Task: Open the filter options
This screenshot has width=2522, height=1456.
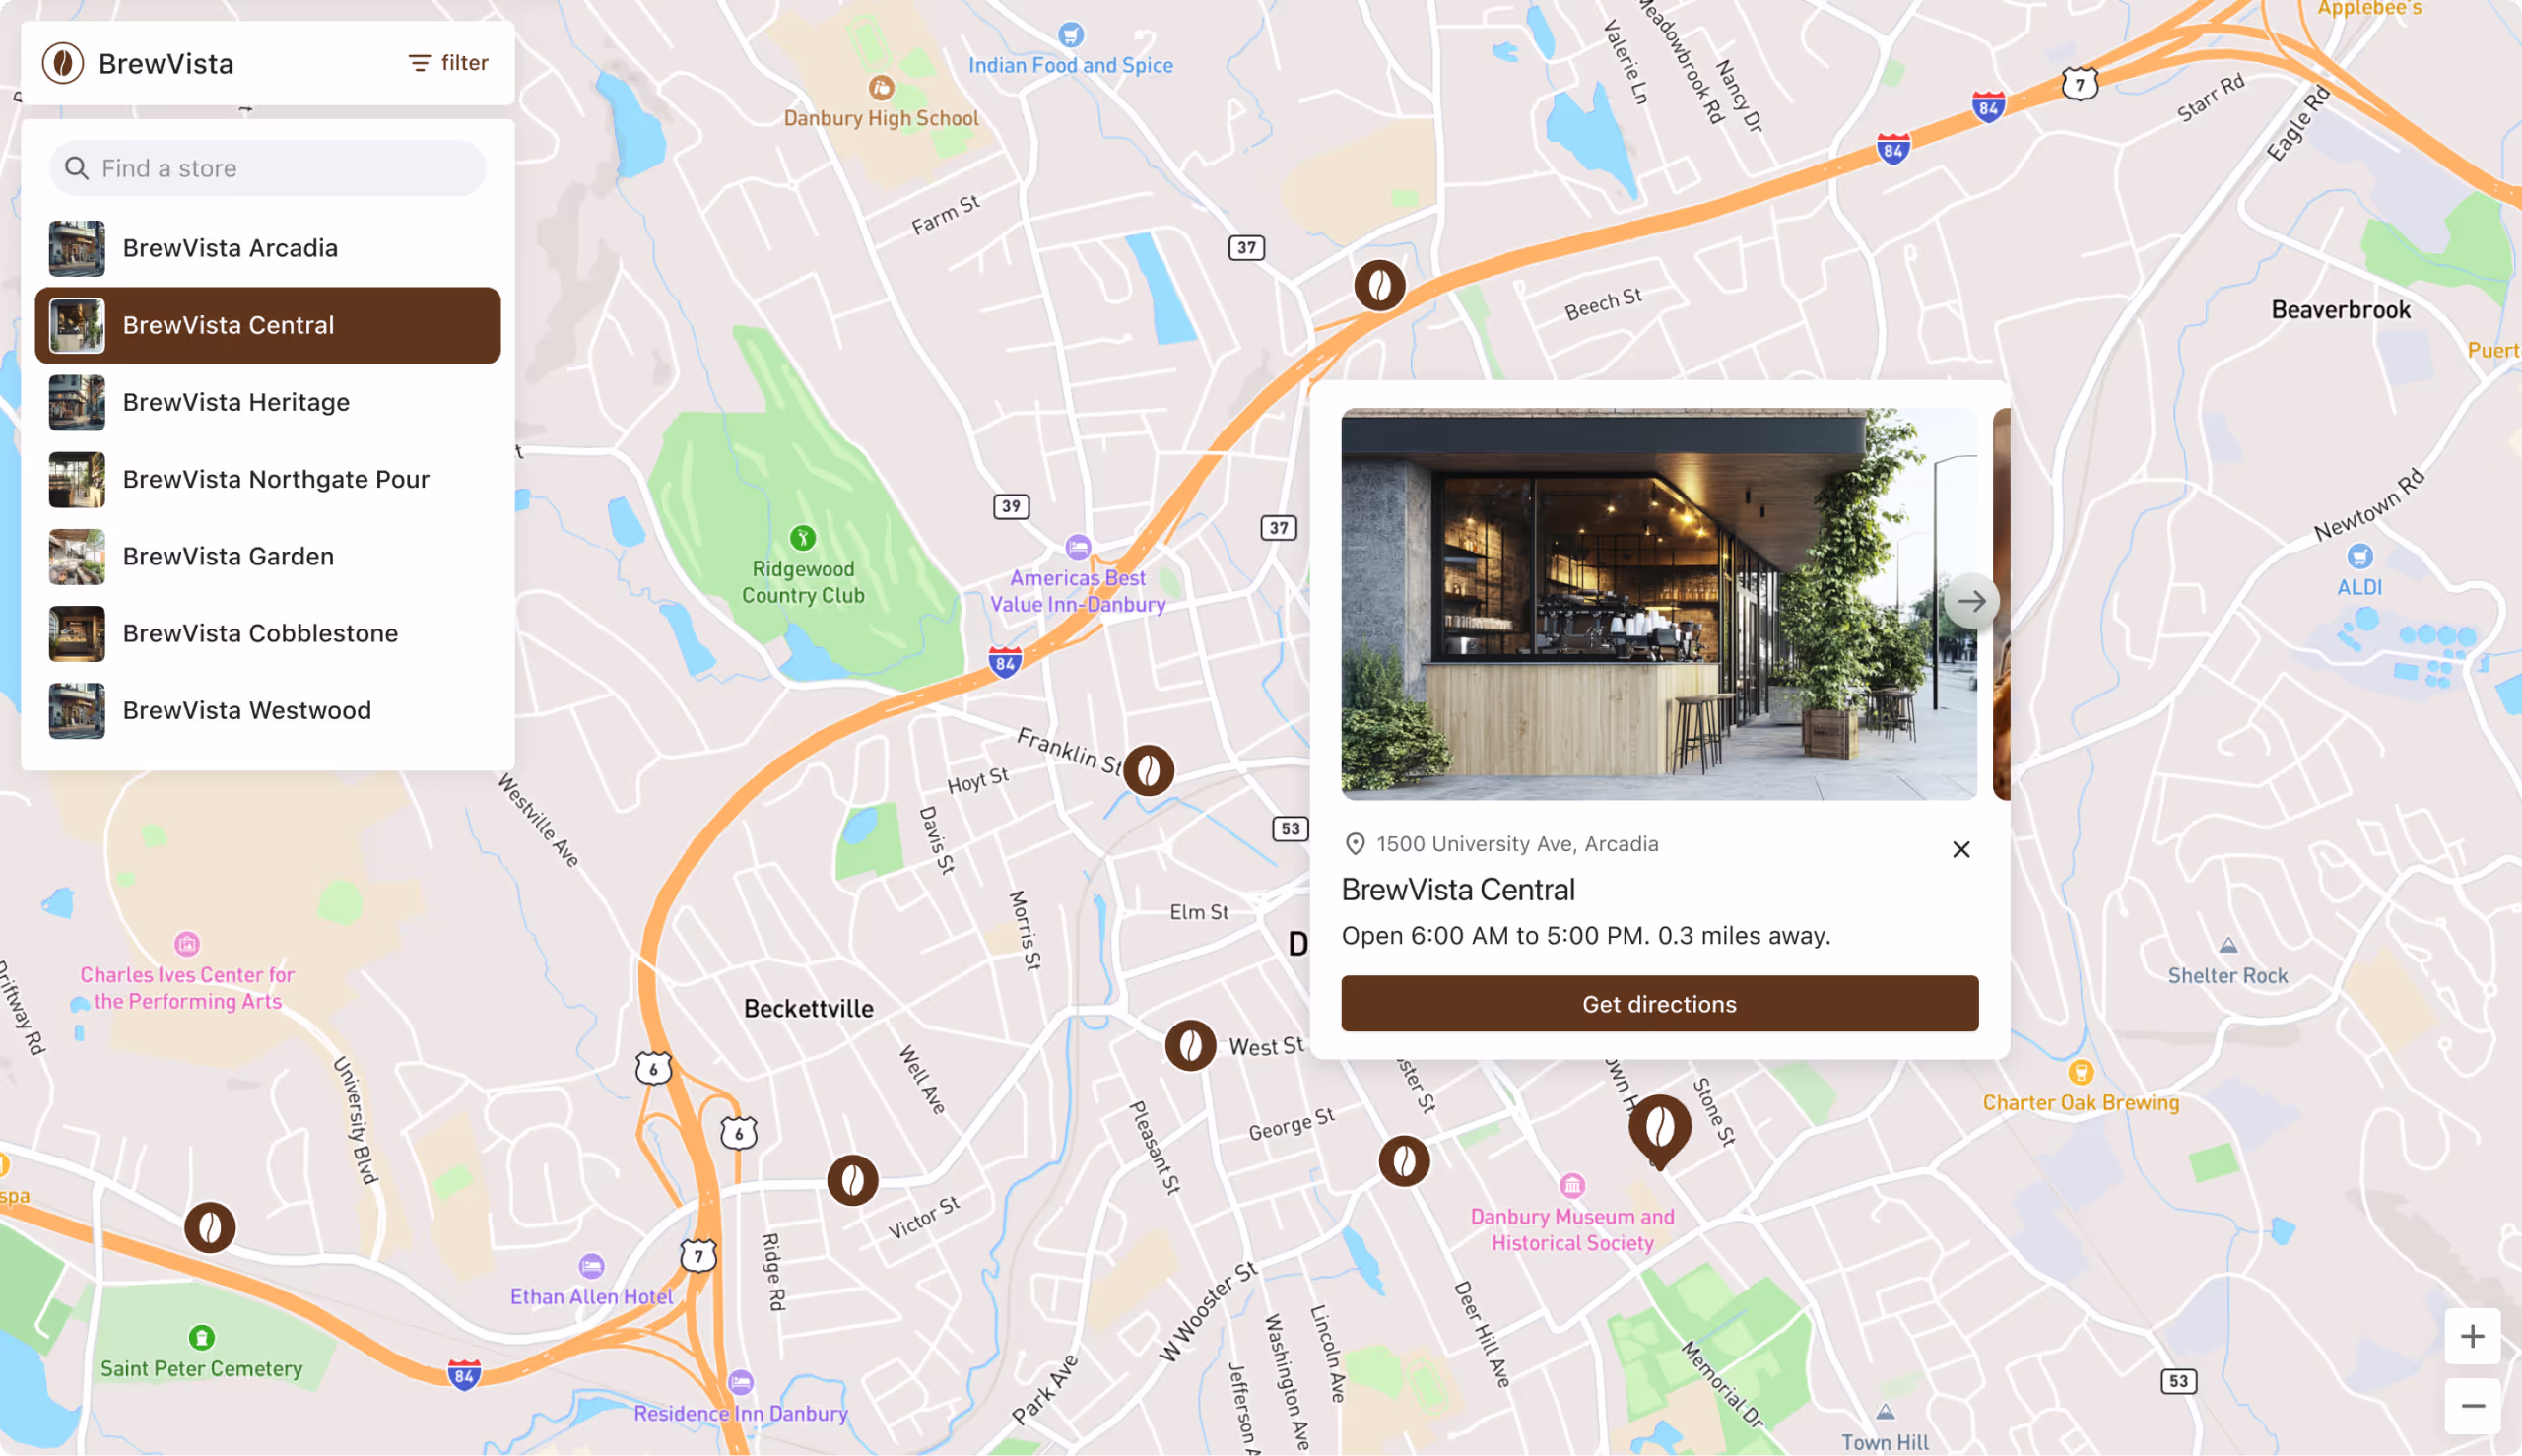Action: [x=448, y=63]
